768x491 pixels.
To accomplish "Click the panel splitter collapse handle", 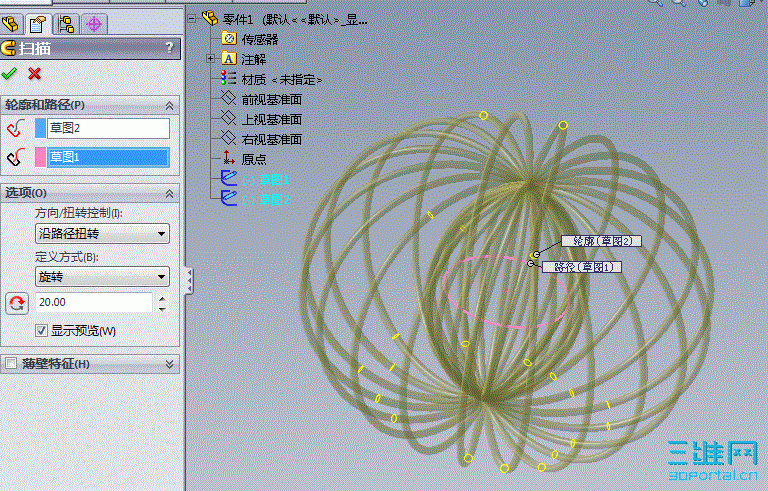I will click(x=189, y=281).
